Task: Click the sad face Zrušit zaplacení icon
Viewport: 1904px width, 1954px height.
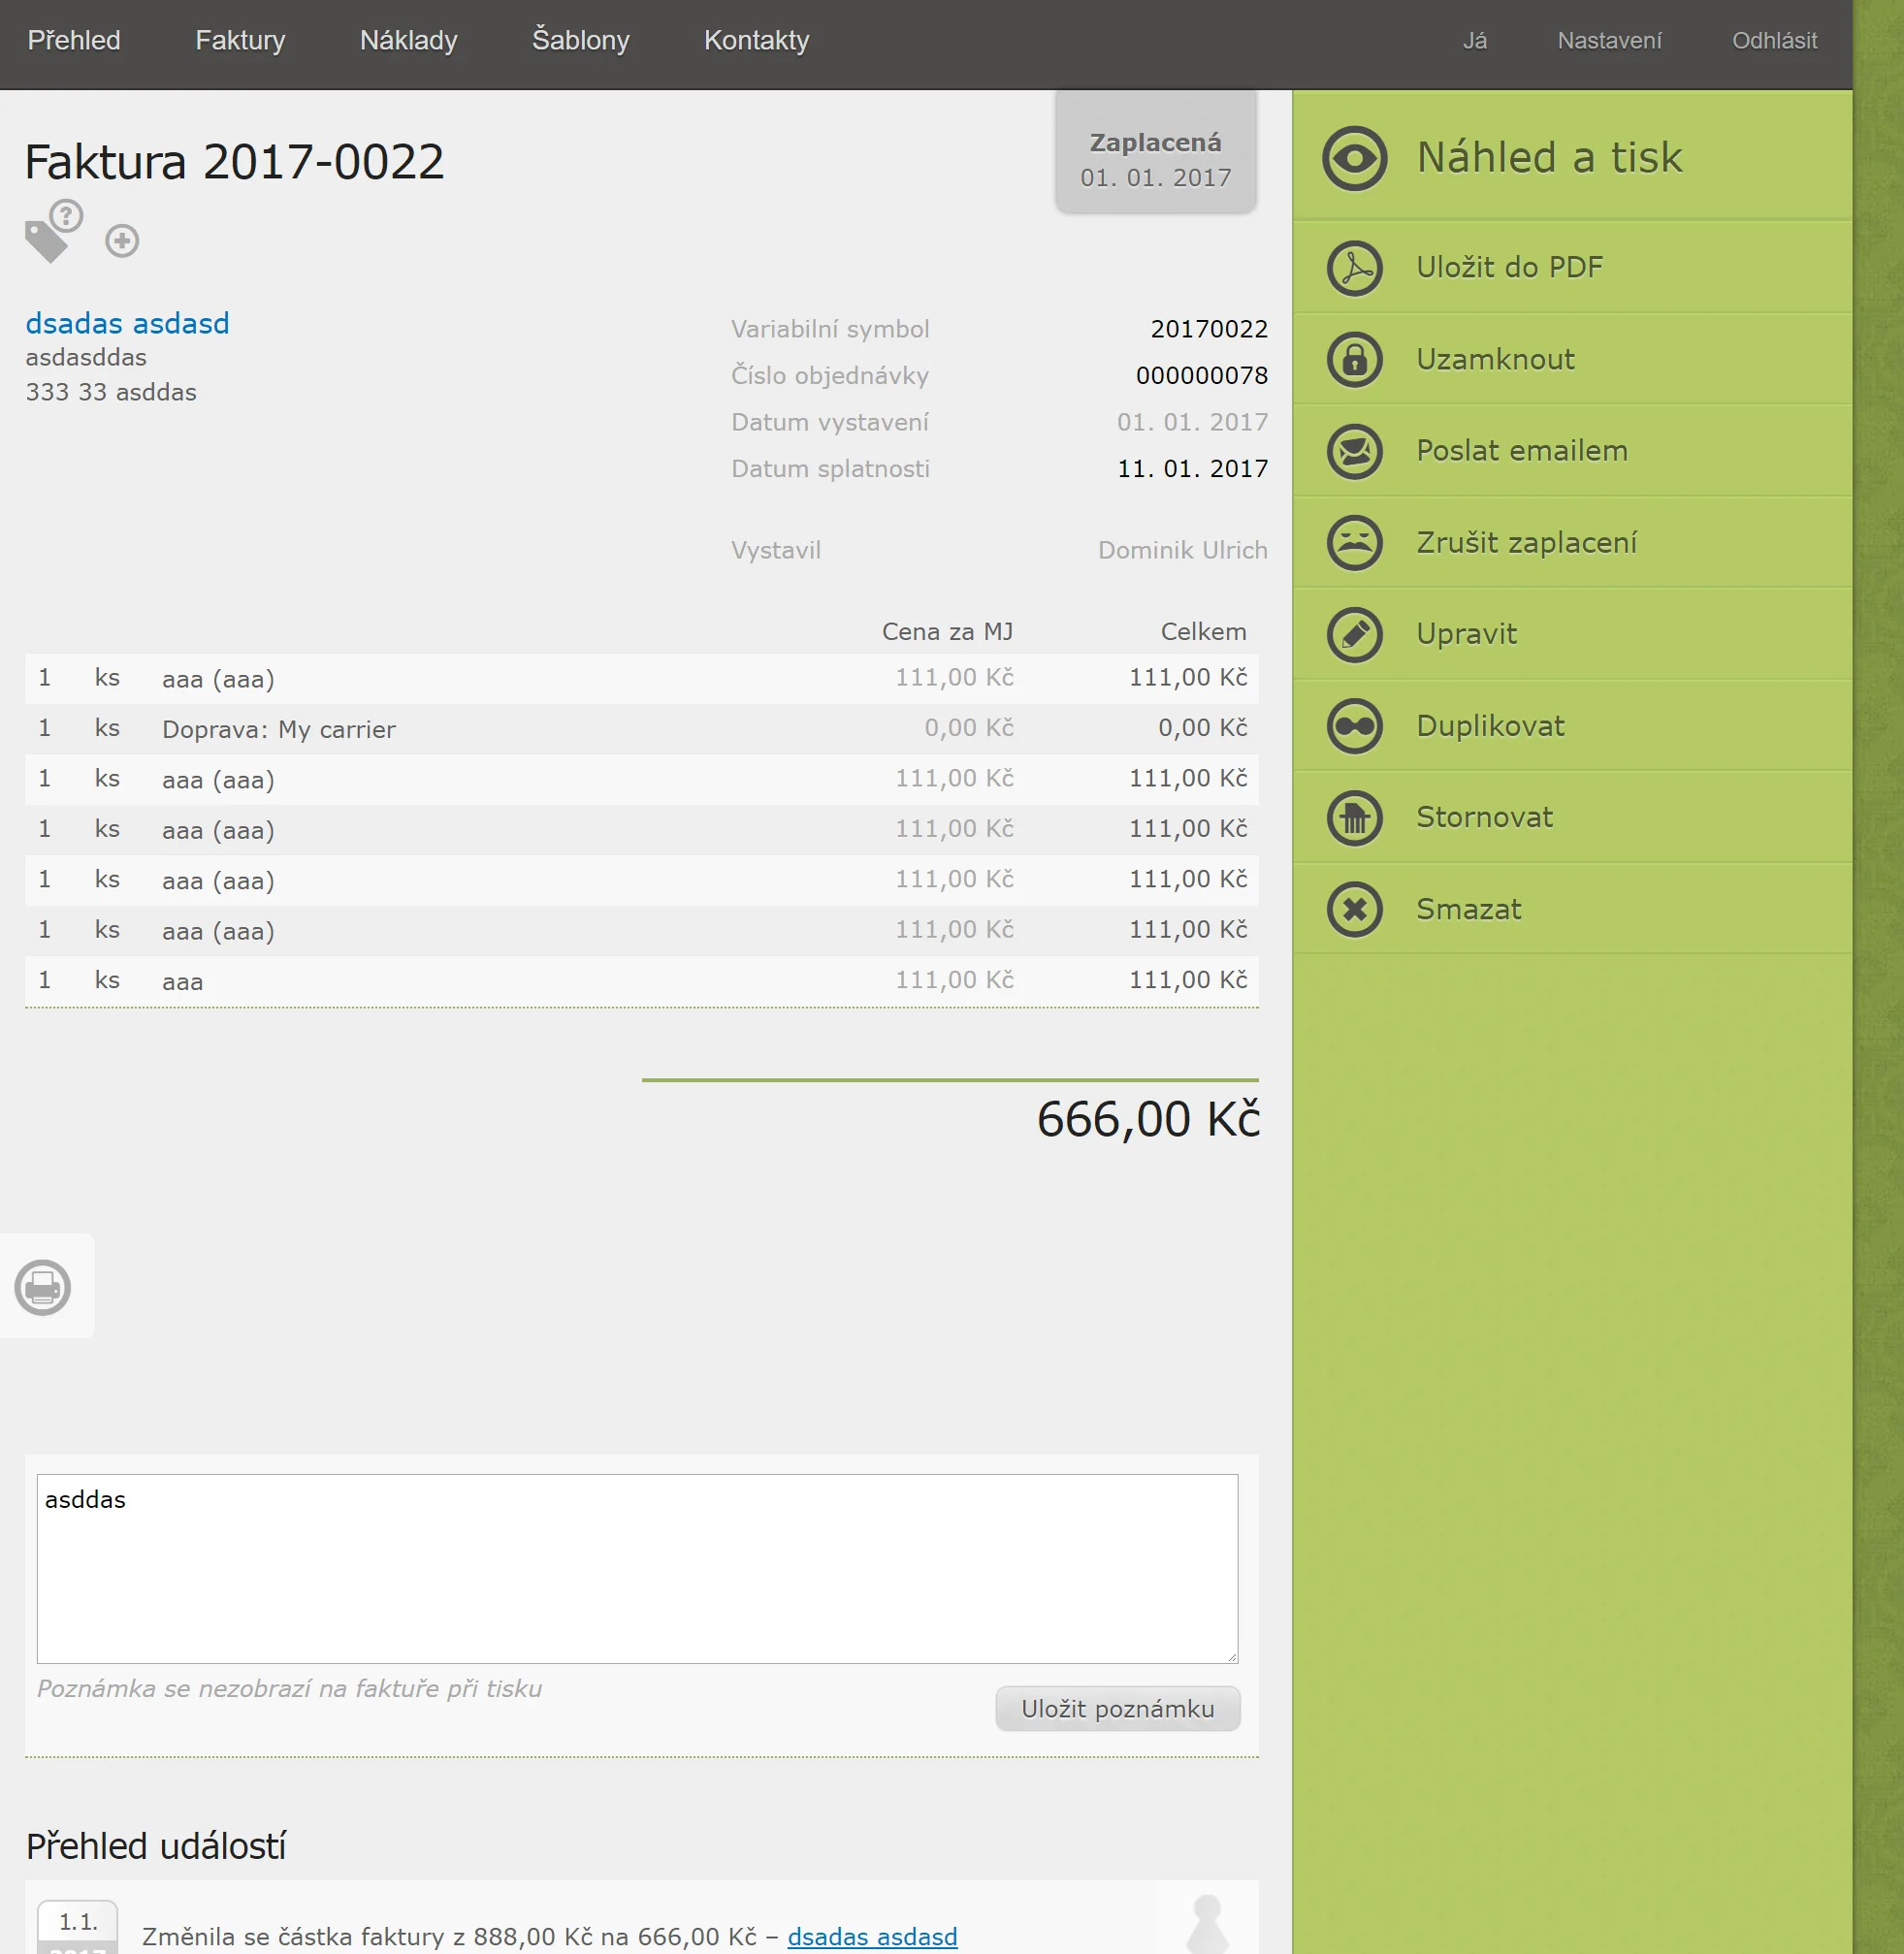Action: (1354, 543)
